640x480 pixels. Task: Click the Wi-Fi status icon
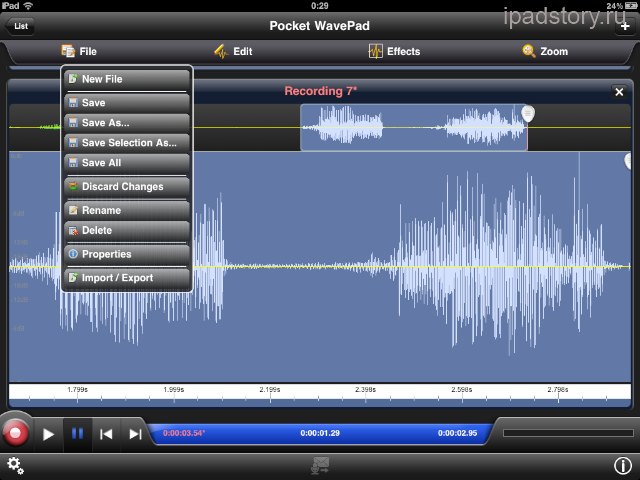[x=28, y=6]
